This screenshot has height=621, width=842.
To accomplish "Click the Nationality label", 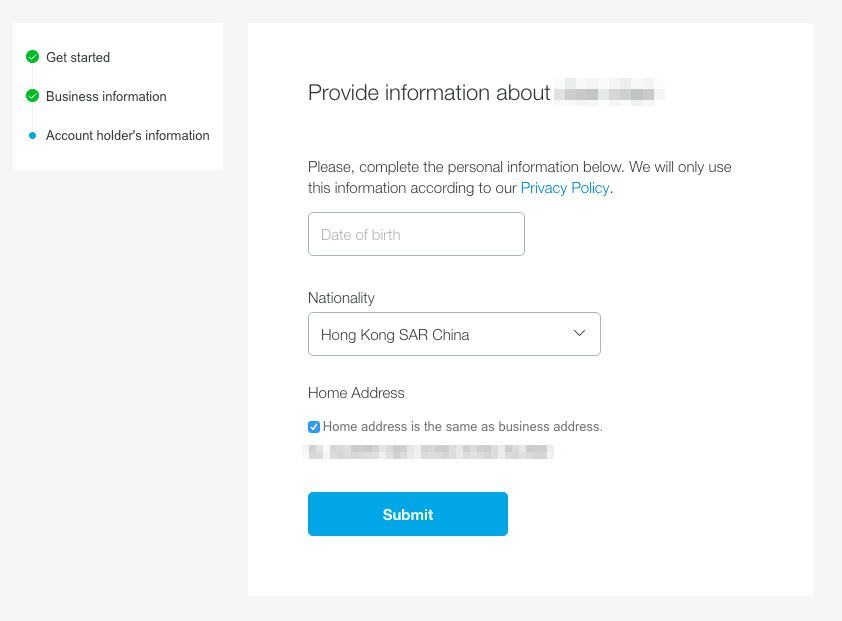I will coord(342,298).
